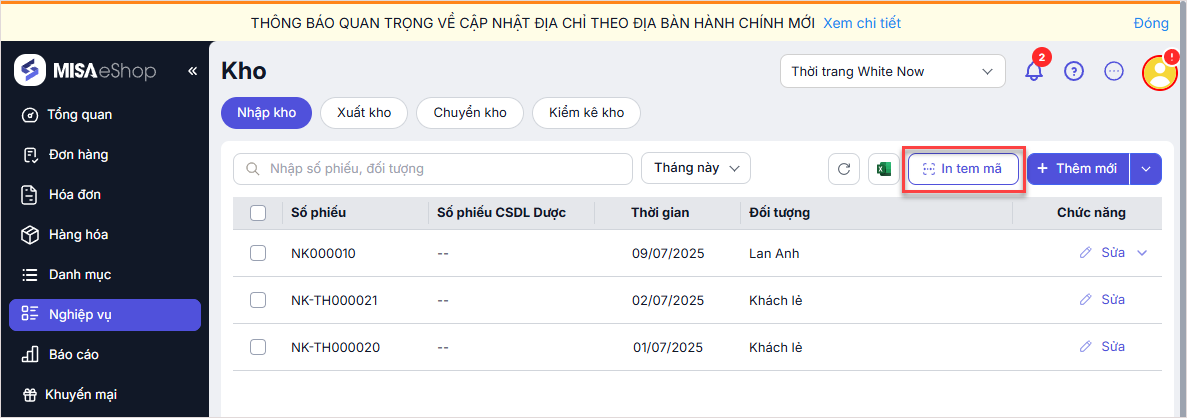Toggle the select-all header checkbox
The height and width of the screenshot is (418, 1187).
[258, 212]
